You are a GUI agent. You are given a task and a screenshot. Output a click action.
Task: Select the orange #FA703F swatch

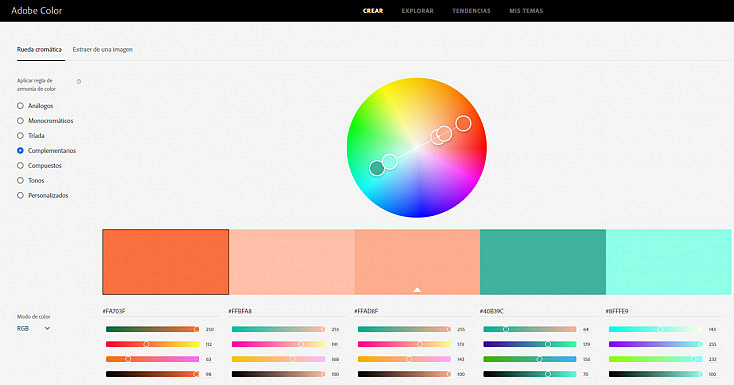coord(166,262)
